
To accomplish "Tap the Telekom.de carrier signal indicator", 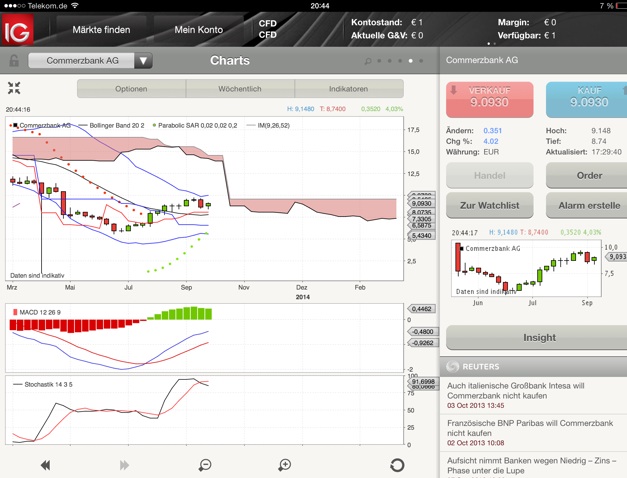I will tap(35, 6).
